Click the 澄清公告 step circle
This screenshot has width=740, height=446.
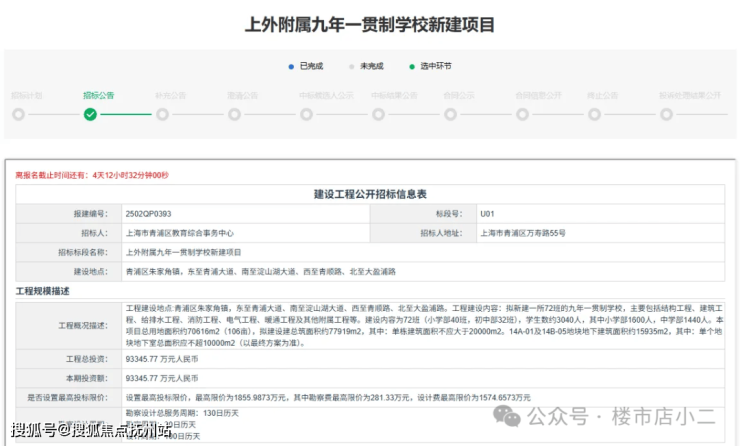click(235, 114)
